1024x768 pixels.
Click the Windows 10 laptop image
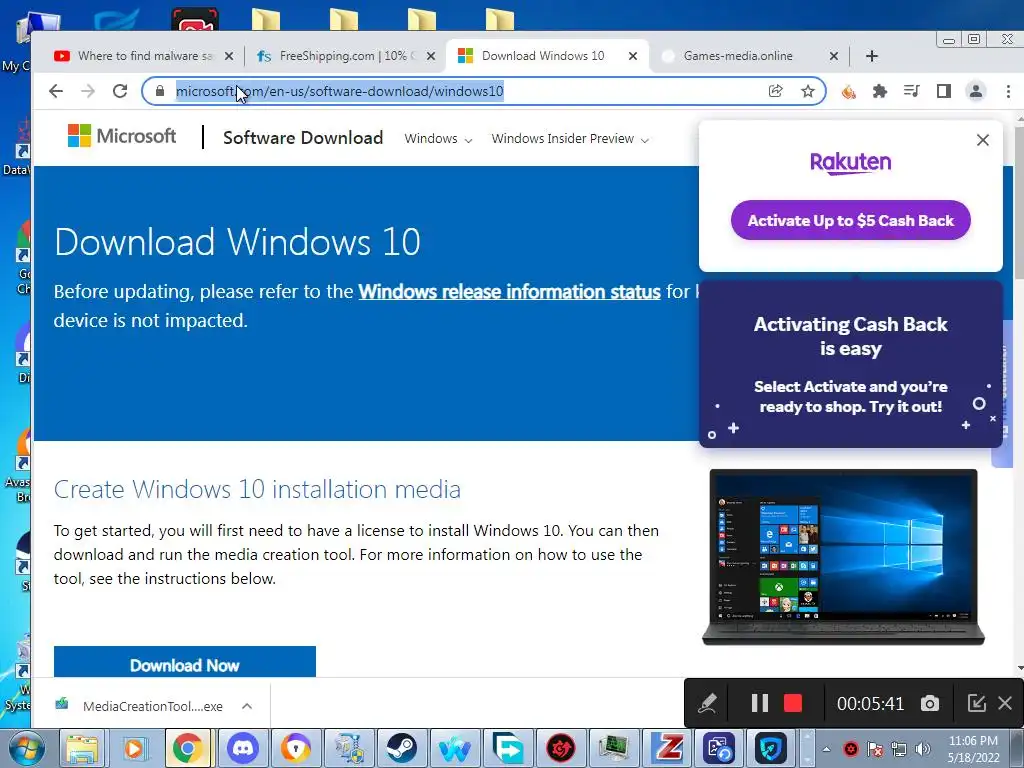[843, 557]
